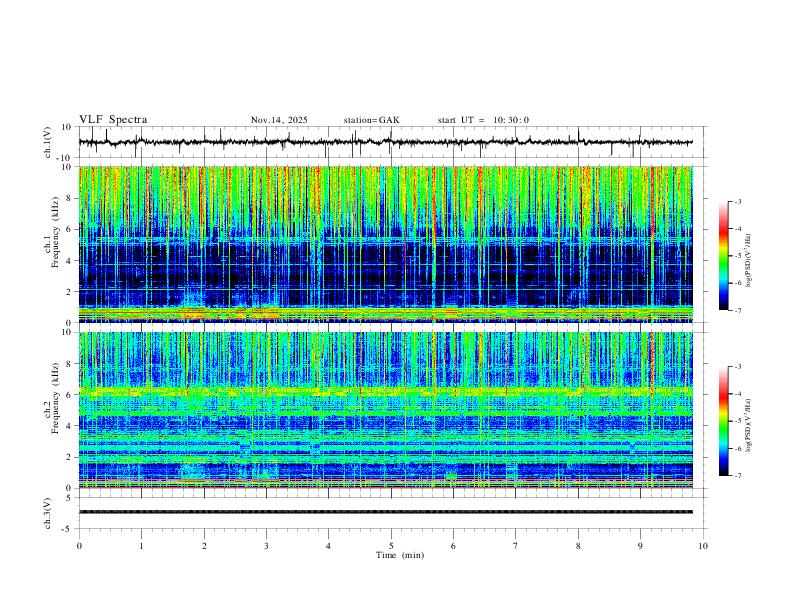Screen dimensions: 792x612
Task: Click the ch.3 black signal band
Action: 385,512
